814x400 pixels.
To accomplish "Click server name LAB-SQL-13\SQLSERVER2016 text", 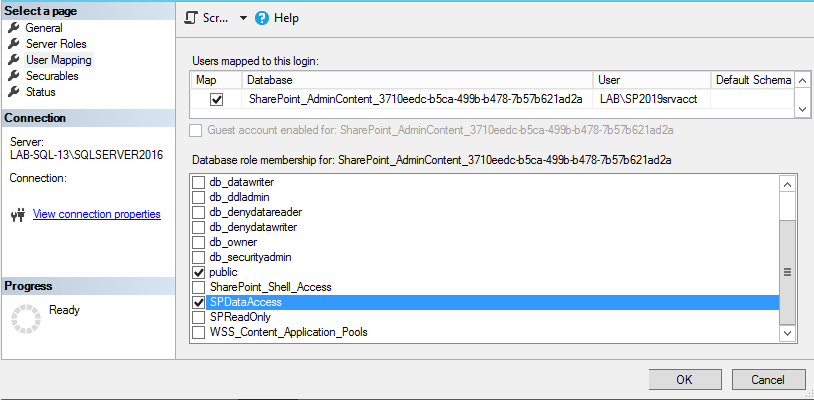I will point(86,155).
